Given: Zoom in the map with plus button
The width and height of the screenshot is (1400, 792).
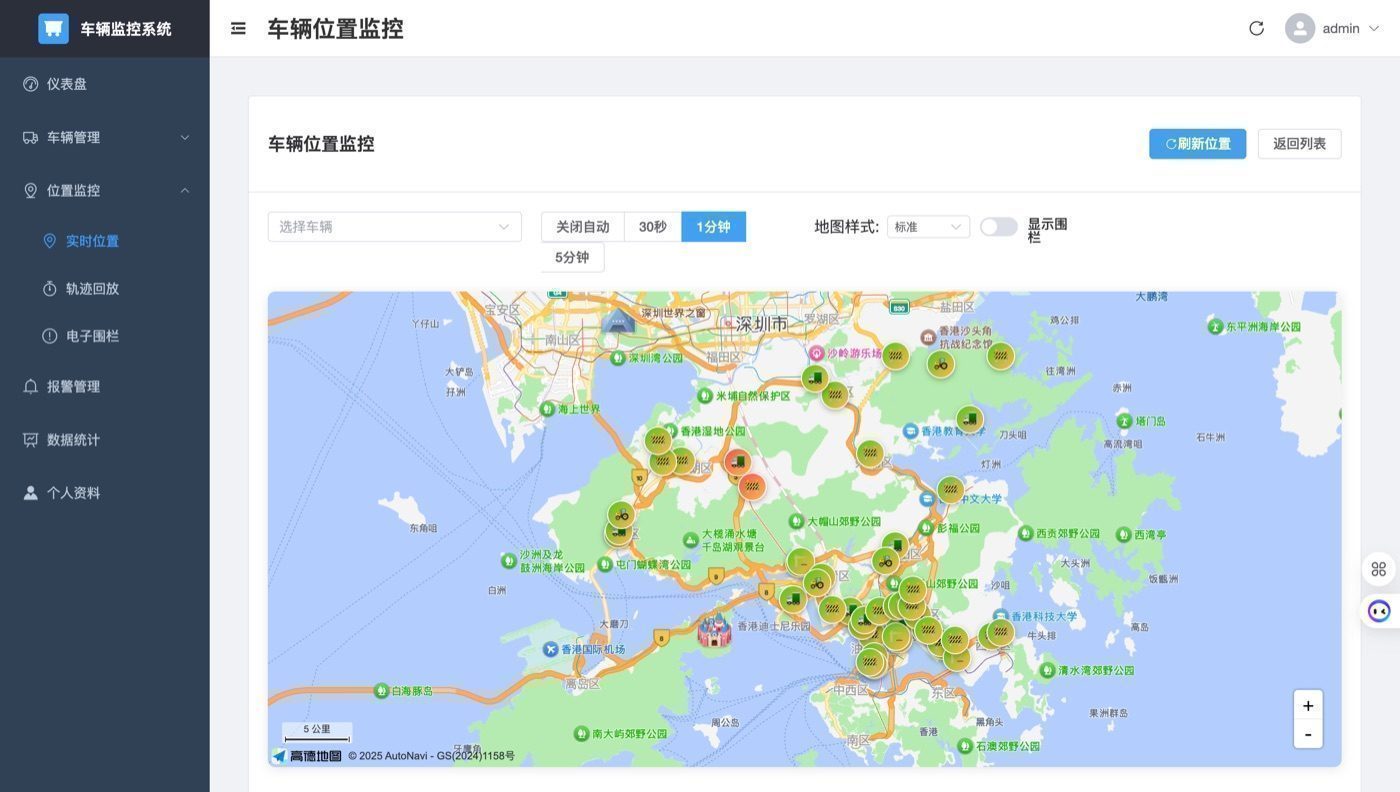Looking at the screenshot, I should pyautogui.click(x=1308, y=705).
